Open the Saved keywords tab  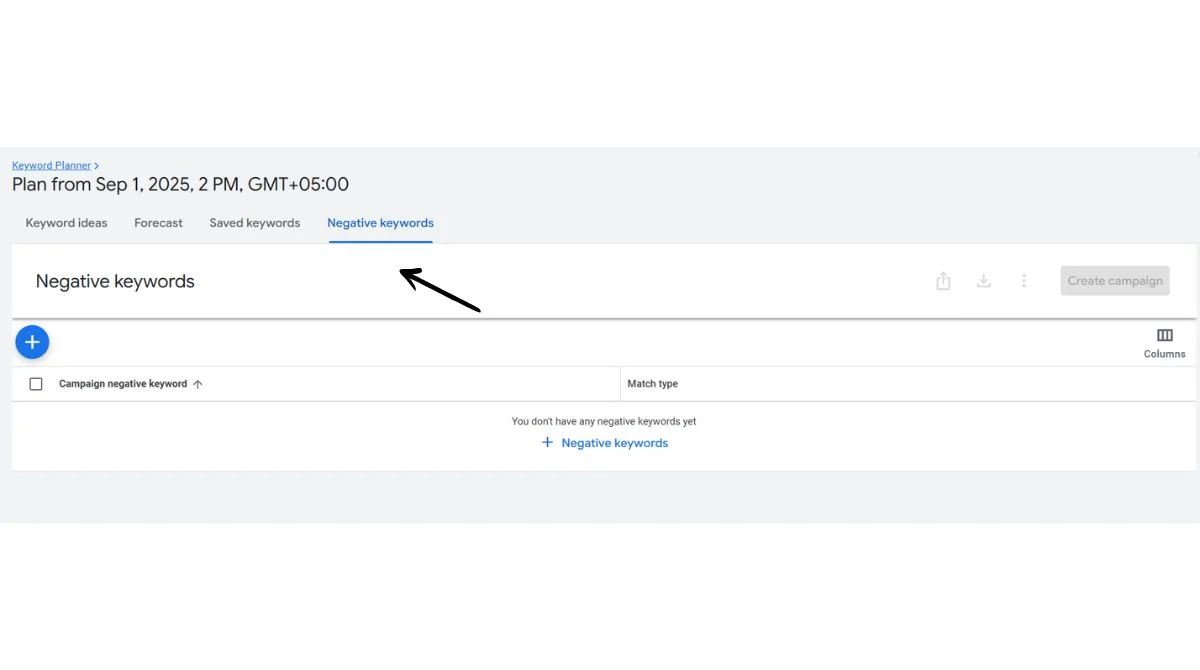pyautogui.click(x=255, y=223)
